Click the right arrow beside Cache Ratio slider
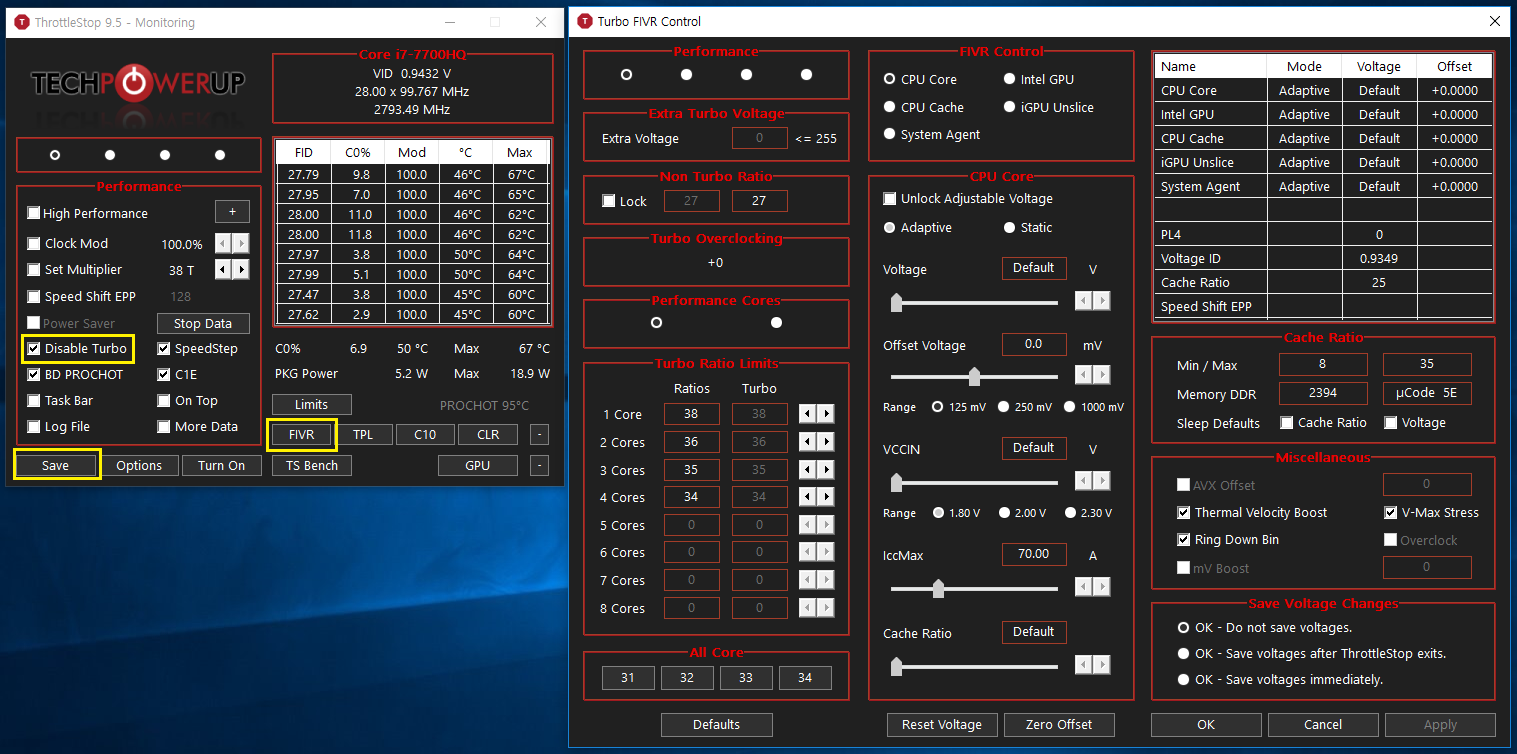The height and width of the screenshot is (754, 1517). [x=1101, y=665]
